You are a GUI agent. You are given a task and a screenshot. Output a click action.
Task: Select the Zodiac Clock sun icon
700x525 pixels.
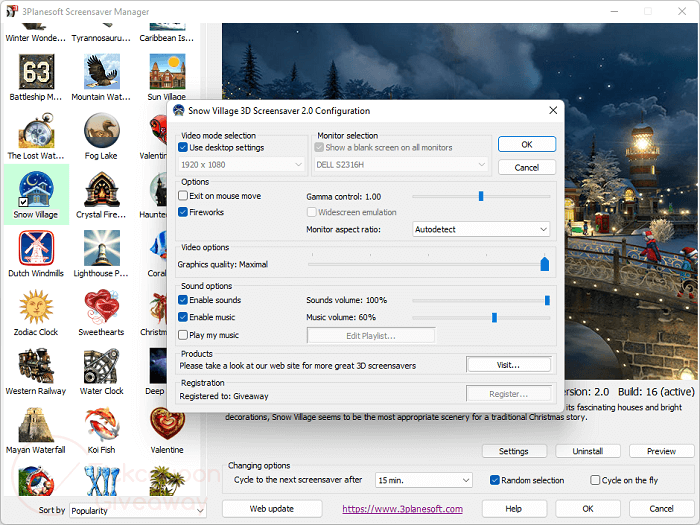pyautogui.click(x=36, y=307)
